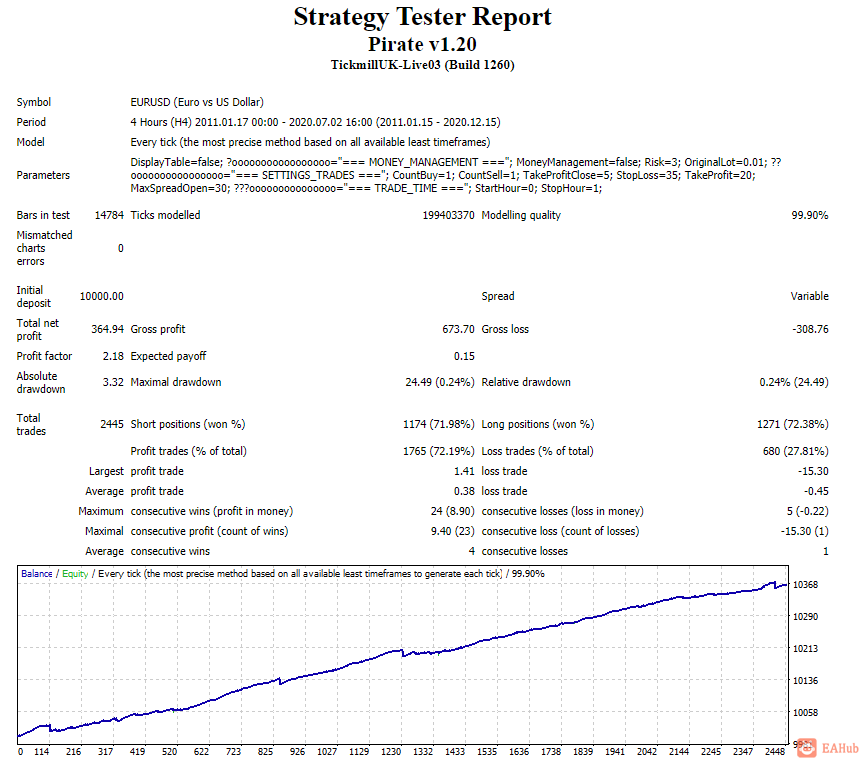Click the total trades value 2445

(x=112, y=424)
